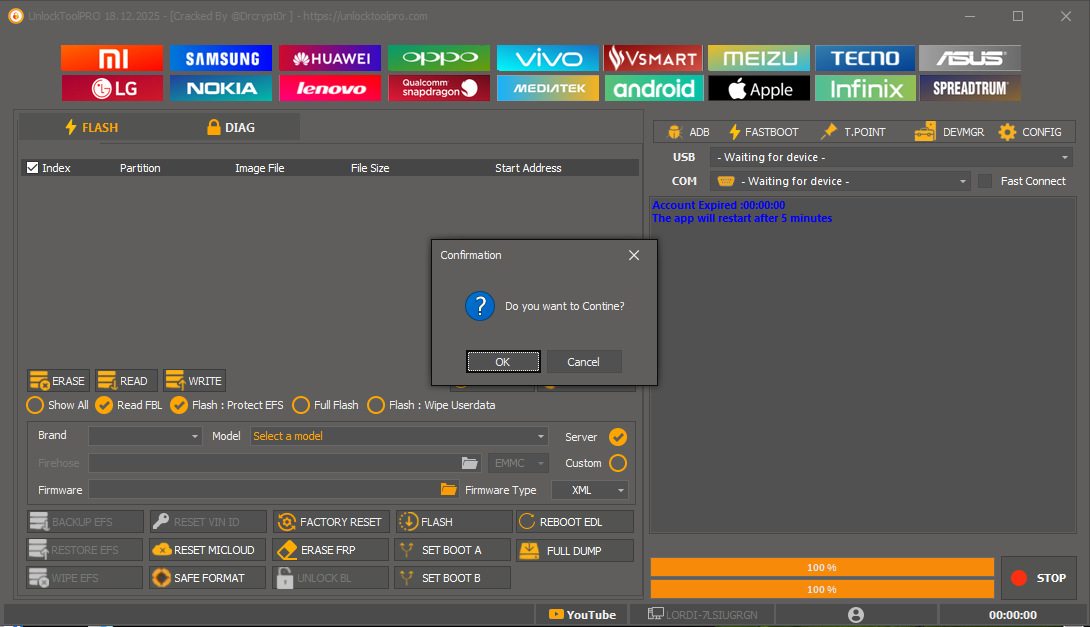Screen dimensions: 1090x627
Task: Click the FULL DUMP button
Action: tap(575, 551)
